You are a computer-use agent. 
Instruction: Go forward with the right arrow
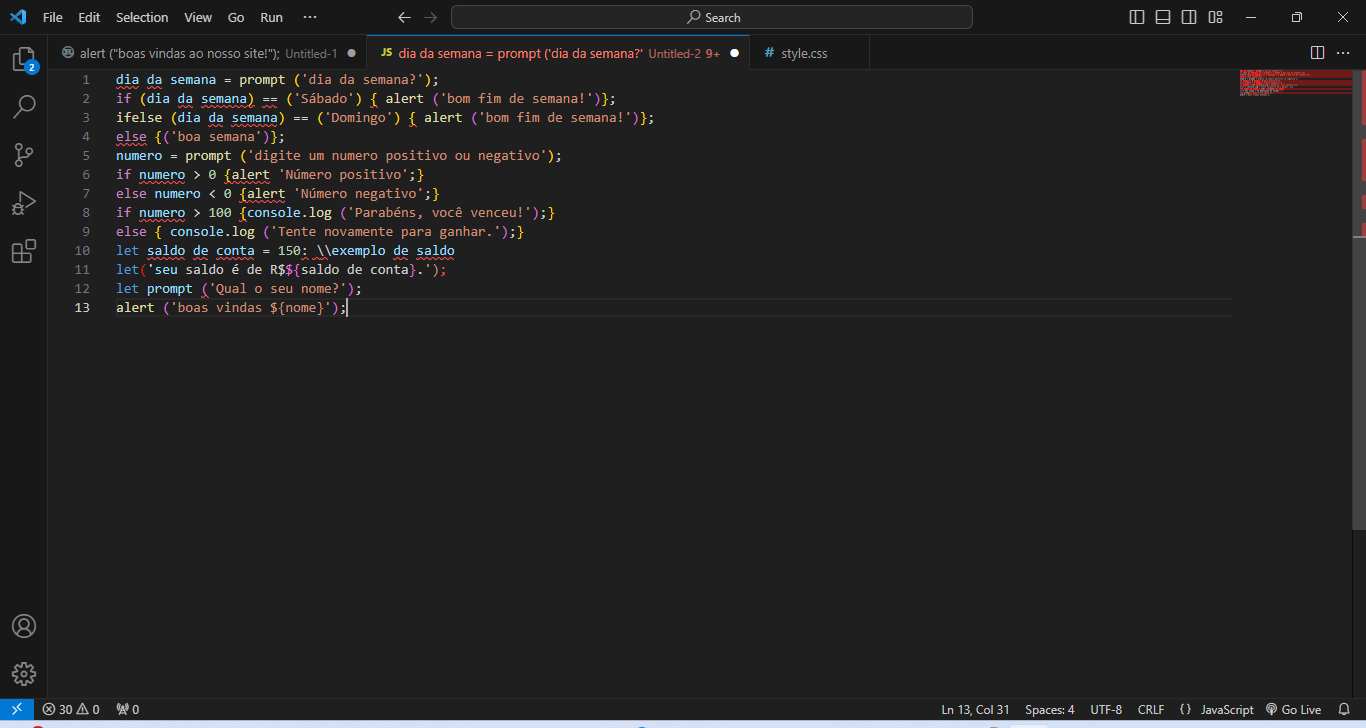click(x=431, y=17)
